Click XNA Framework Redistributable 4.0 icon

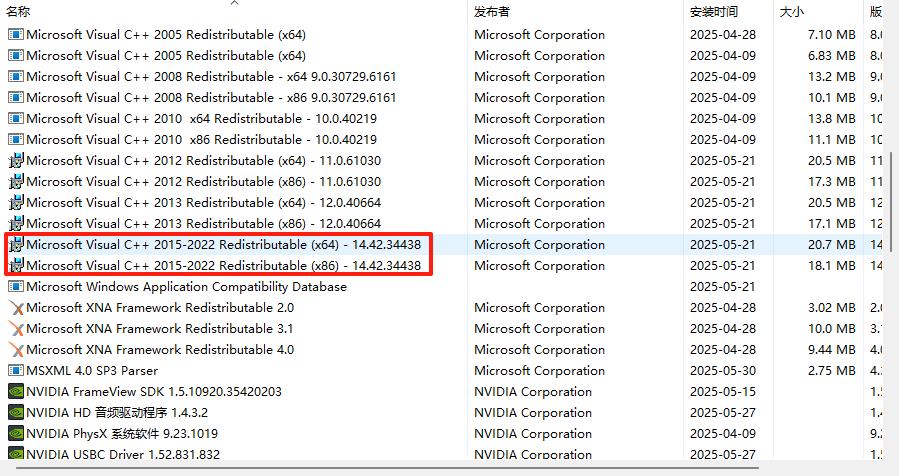pos(16,350)
